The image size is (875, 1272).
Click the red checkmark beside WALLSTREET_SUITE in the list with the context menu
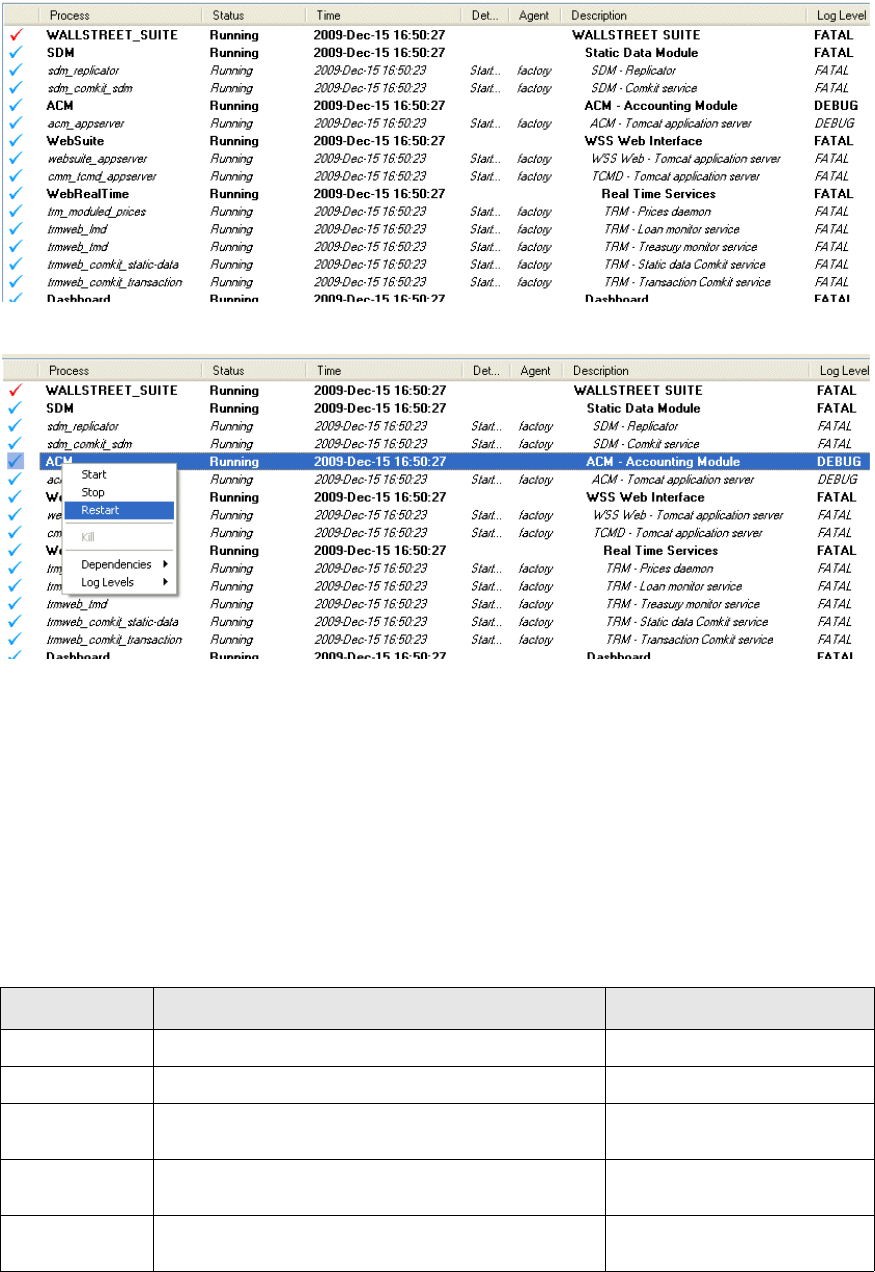coord(15,391)
